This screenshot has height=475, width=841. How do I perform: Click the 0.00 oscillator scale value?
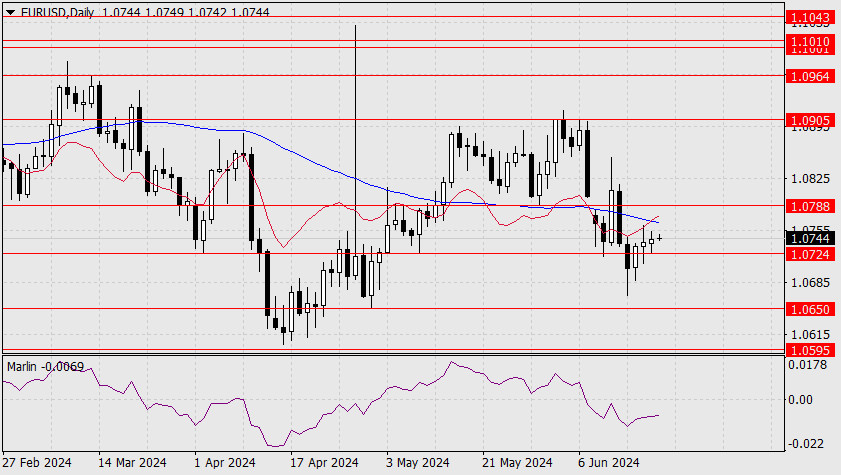coord(800,399)
